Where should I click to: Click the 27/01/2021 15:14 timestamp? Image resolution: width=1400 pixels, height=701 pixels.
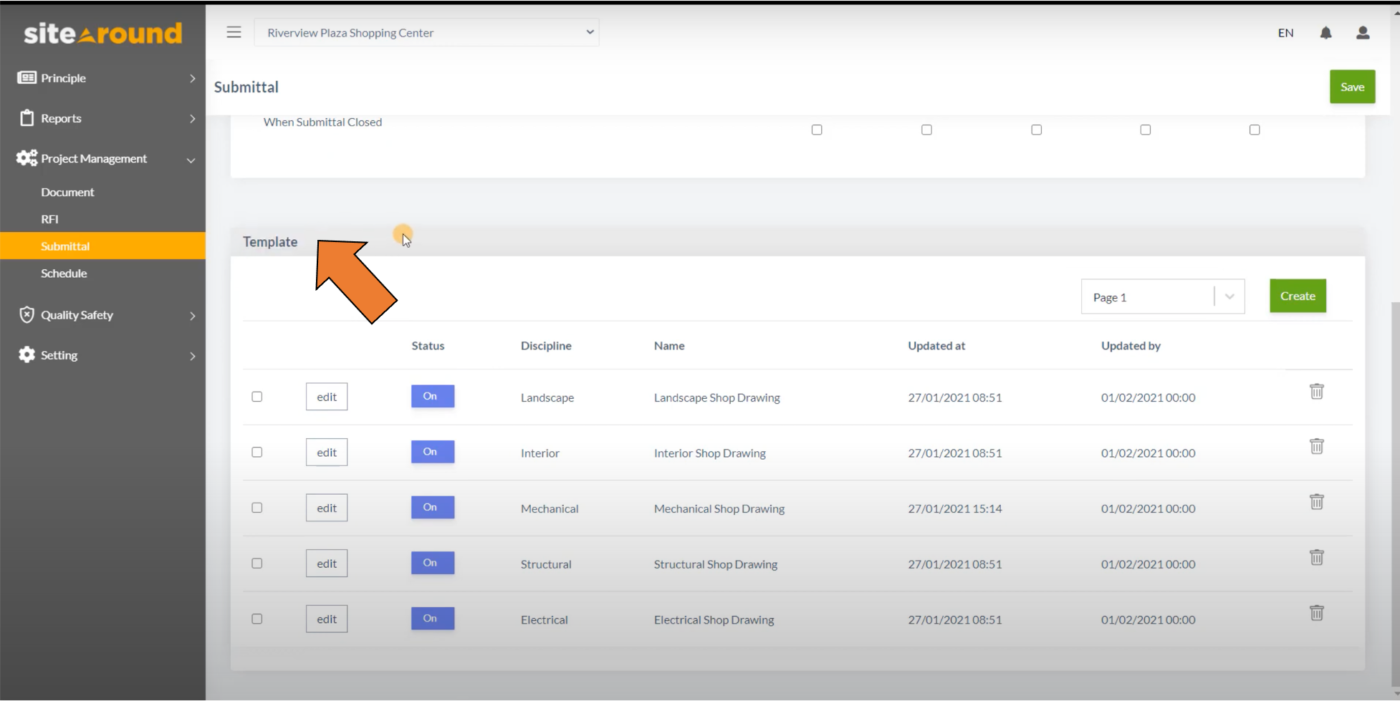click(955, 509)
